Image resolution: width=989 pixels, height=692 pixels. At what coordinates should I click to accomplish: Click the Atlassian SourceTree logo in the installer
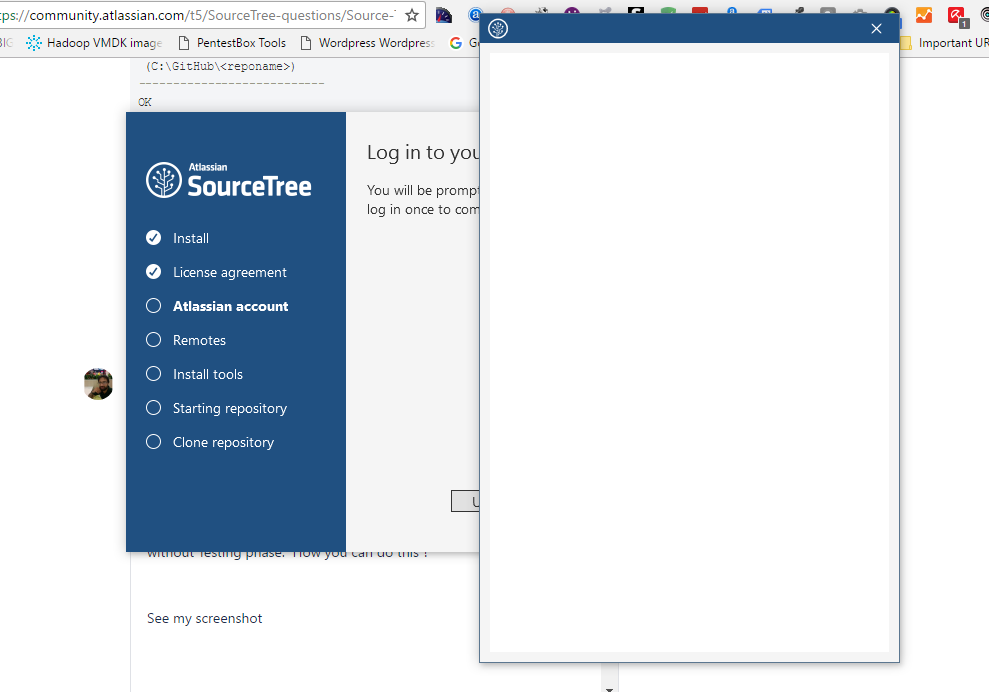[x=228, y=180]
